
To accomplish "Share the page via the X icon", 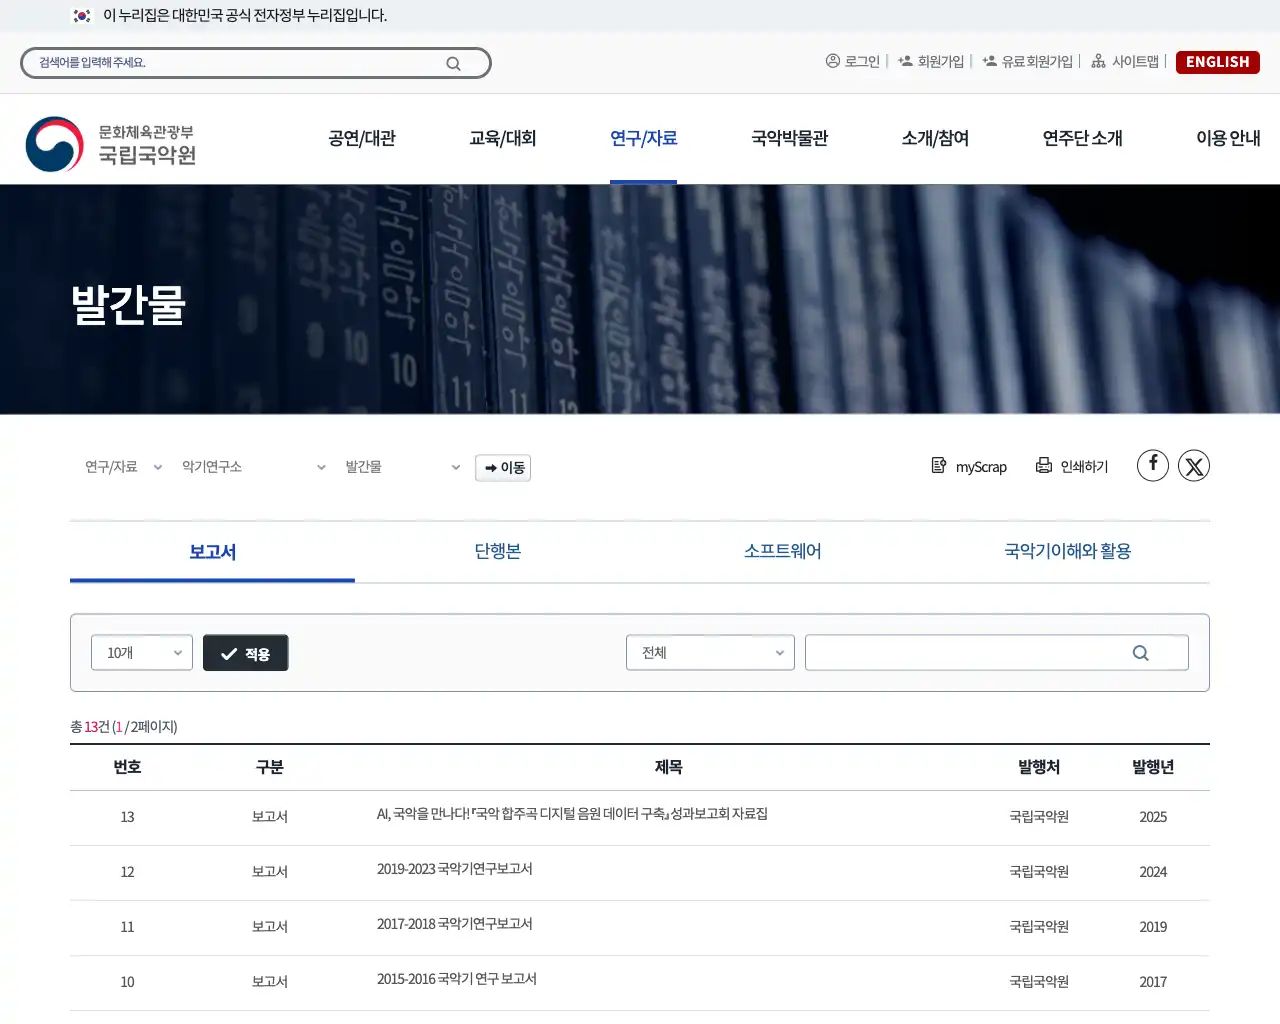I will [x=1194, y=465].
